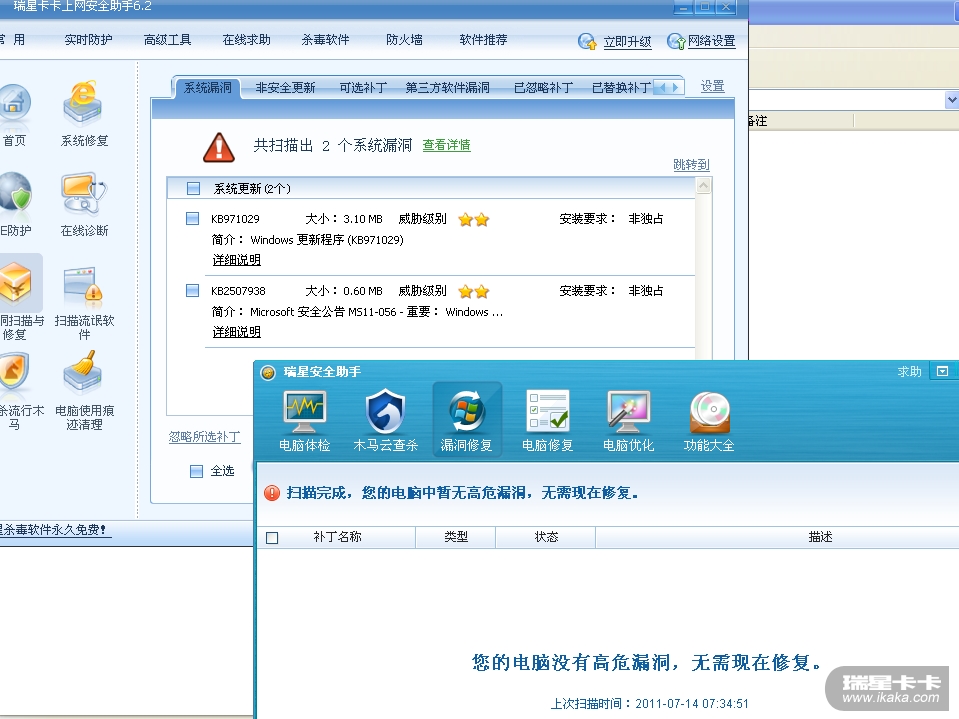Check the KB971029 patch checkbox
The height and width of the screenshot is (719, 959).
pos(192,218)
